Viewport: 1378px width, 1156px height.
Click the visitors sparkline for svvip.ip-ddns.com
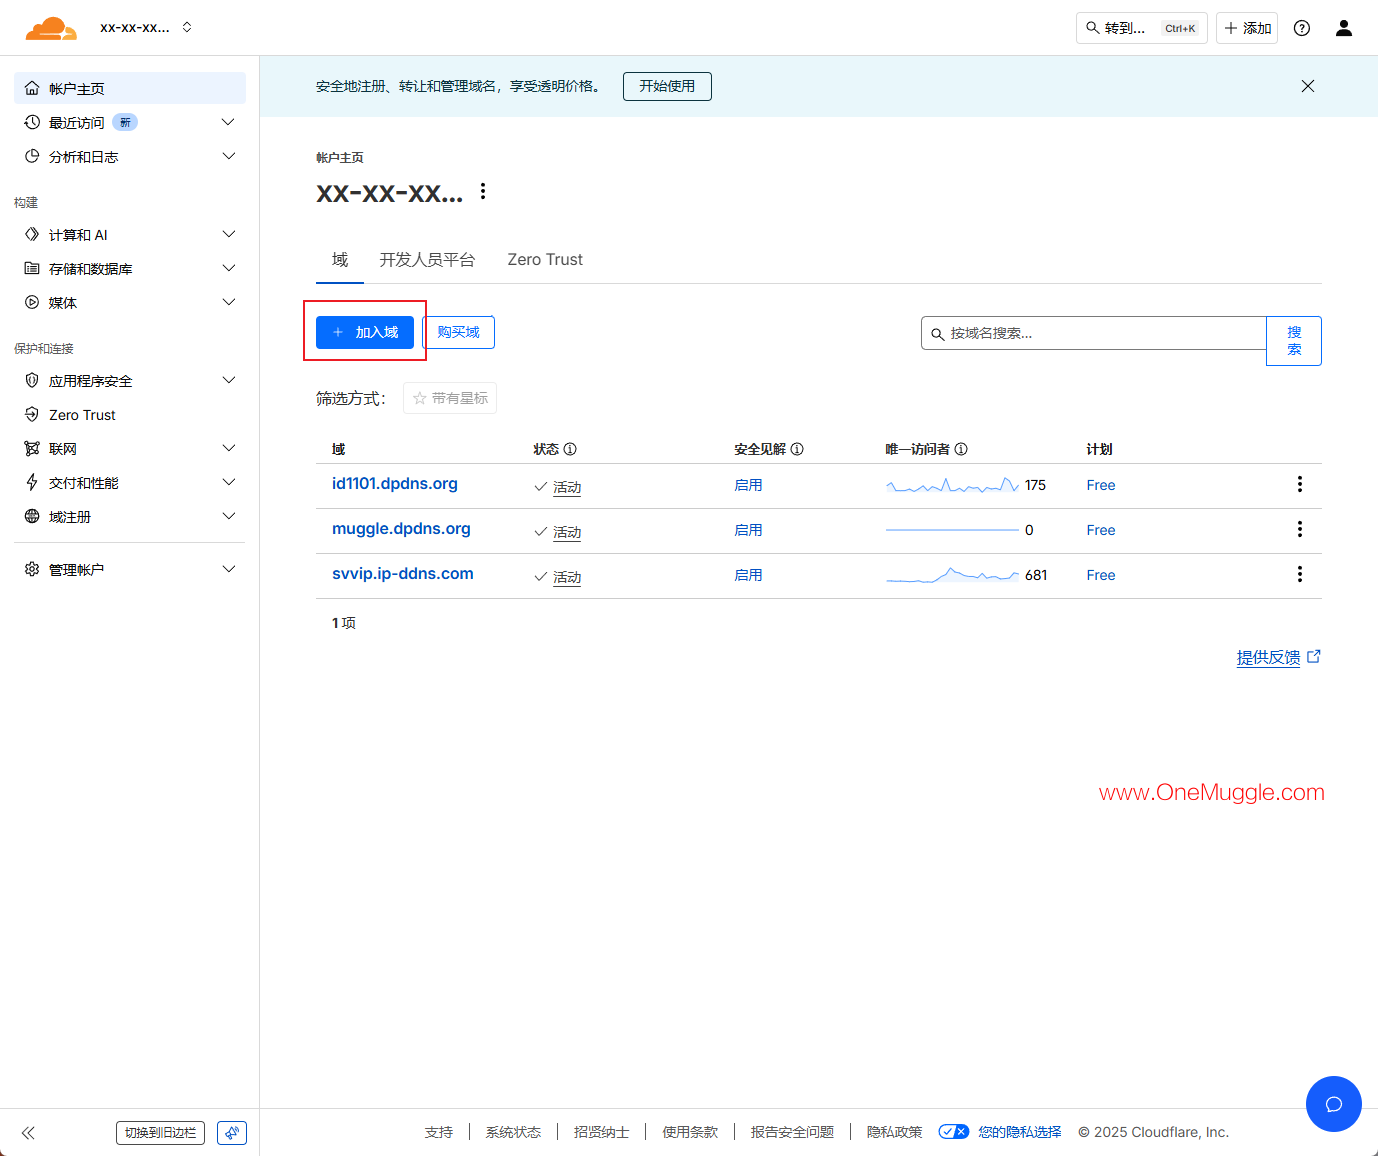(x=952, y=575)
